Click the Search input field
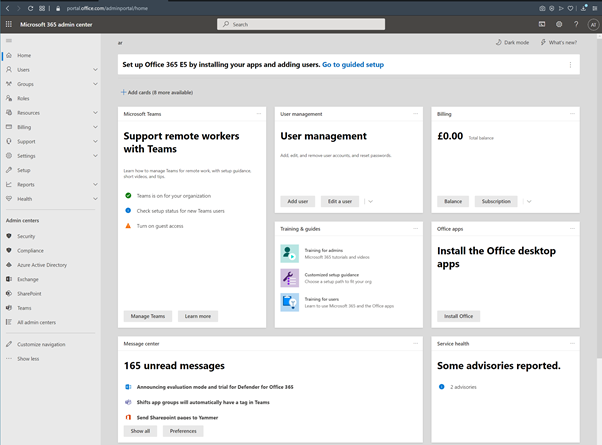The width and height of the screenshot is (602, 445). (x=301, y=24)
